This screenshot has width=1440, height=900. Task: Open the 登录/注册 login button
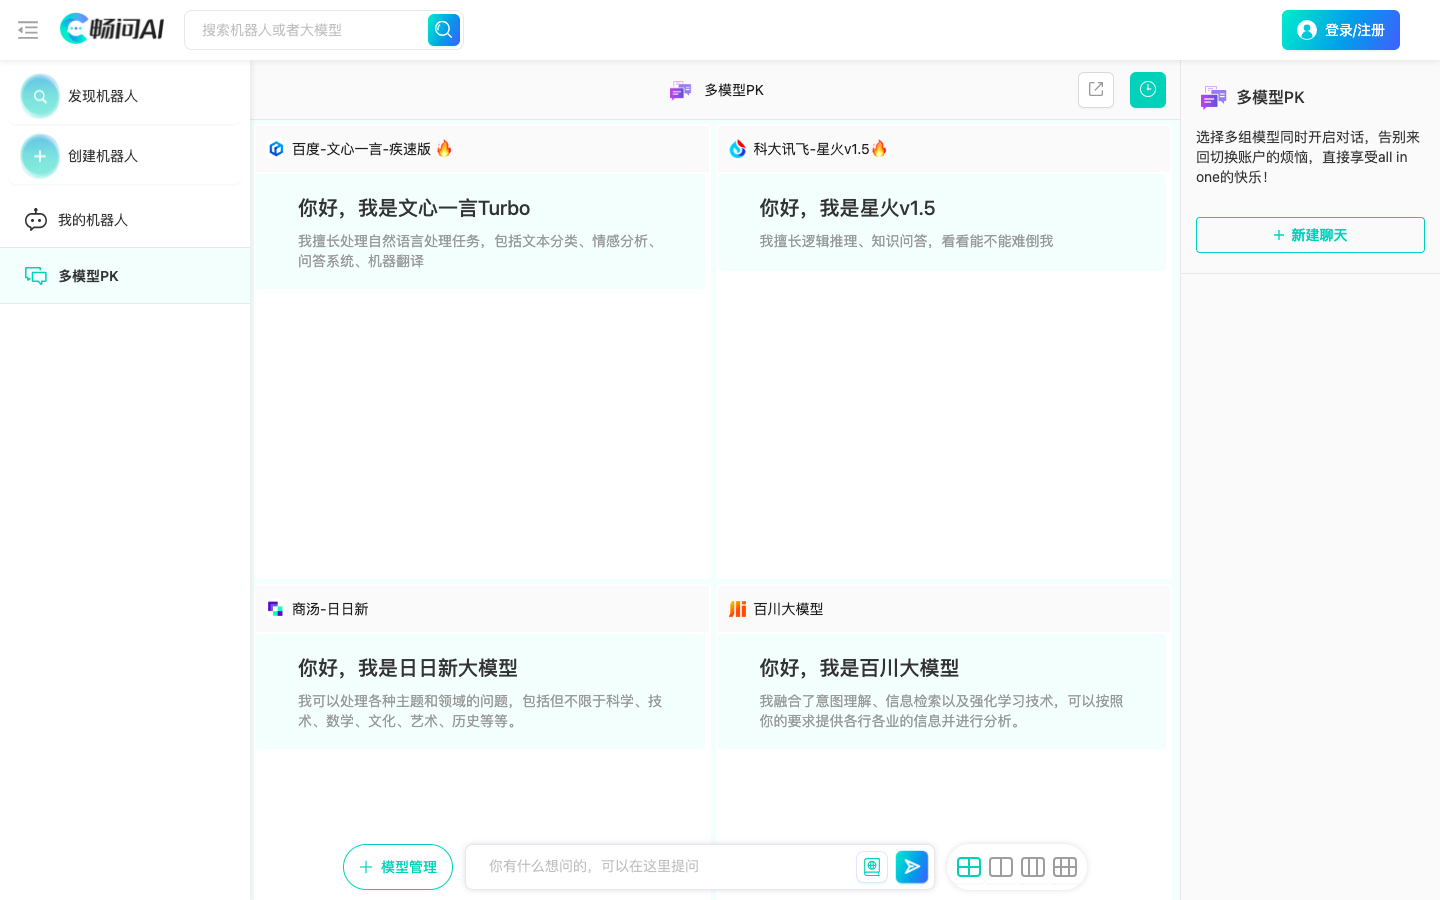point(1340,30)
